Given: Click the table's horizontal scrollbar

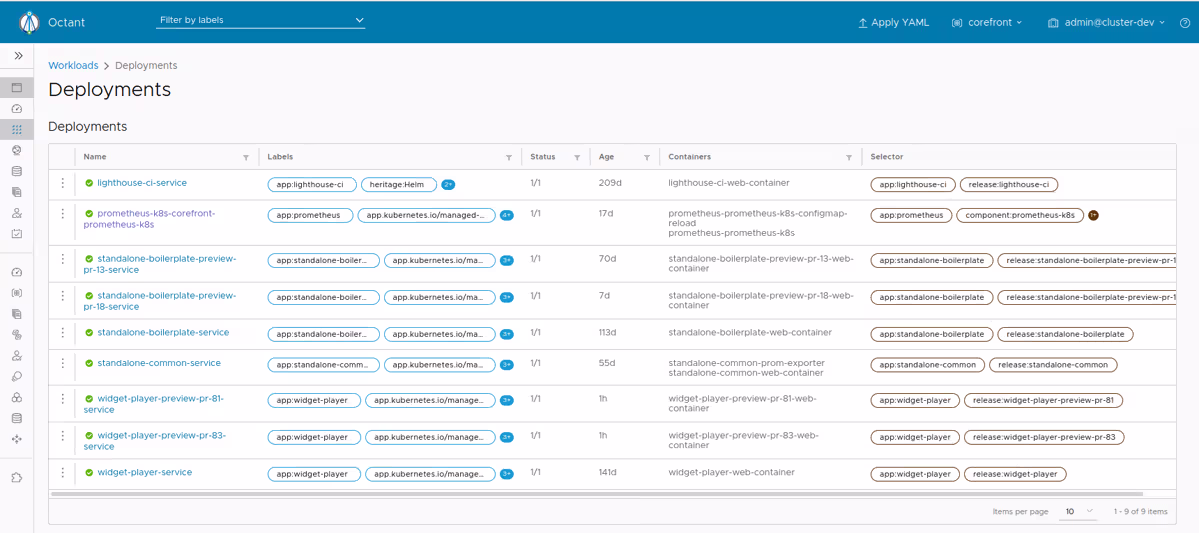Looking at the screenshot, I should pos(596,494).
